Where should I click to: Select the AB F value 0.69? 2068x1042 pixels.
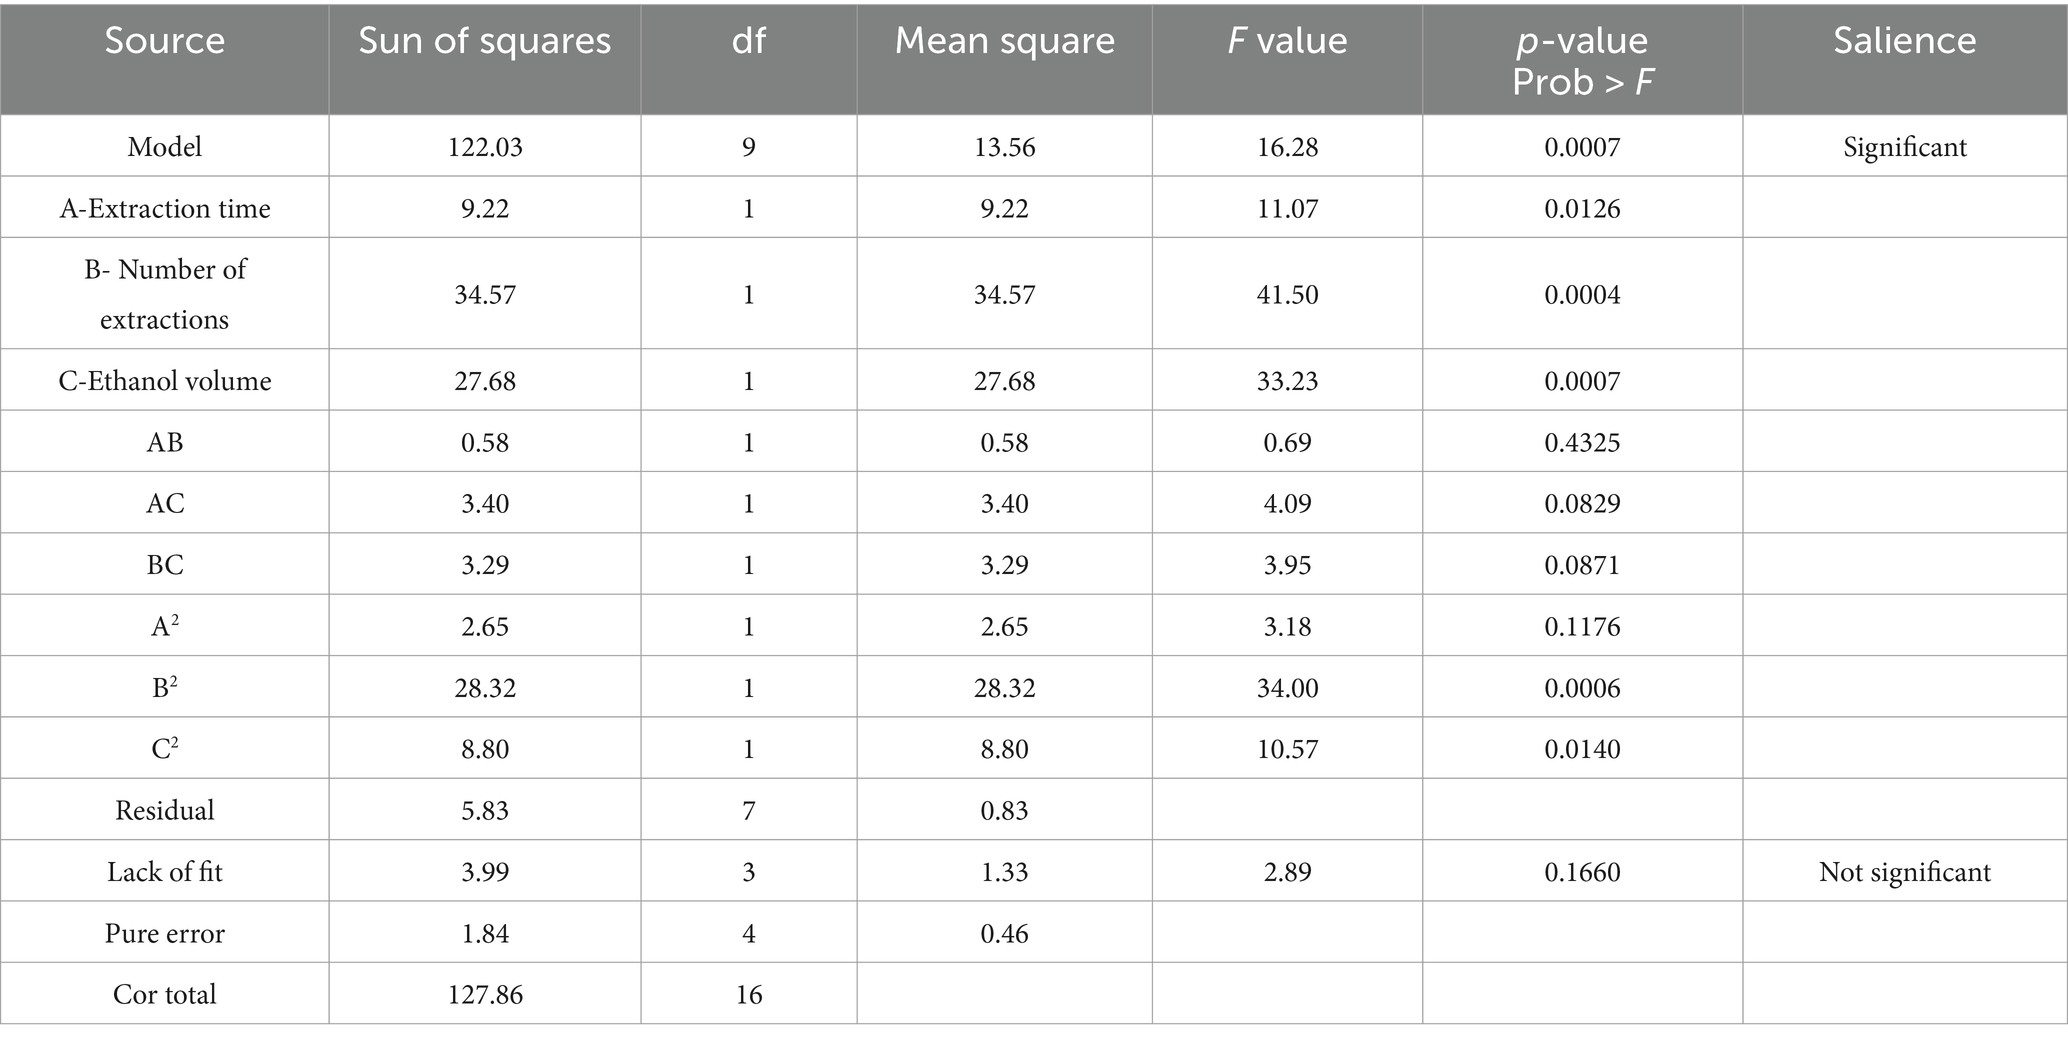(1287, 442)
